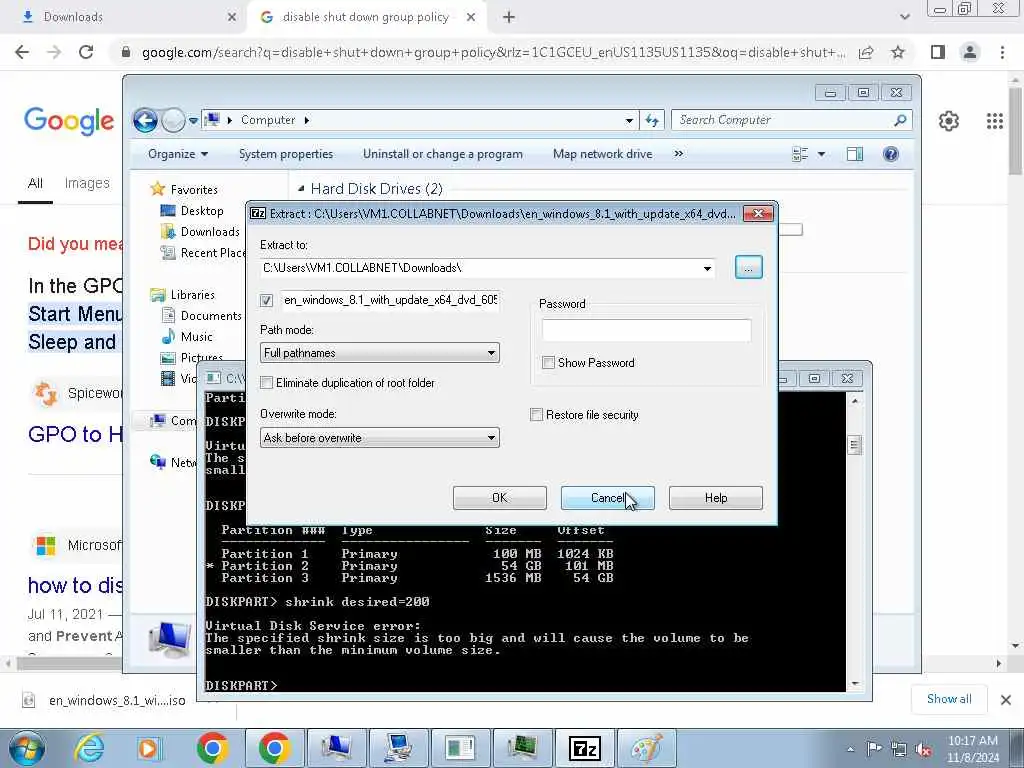Toggle Chrome side panel icon

tap(938, 52)
